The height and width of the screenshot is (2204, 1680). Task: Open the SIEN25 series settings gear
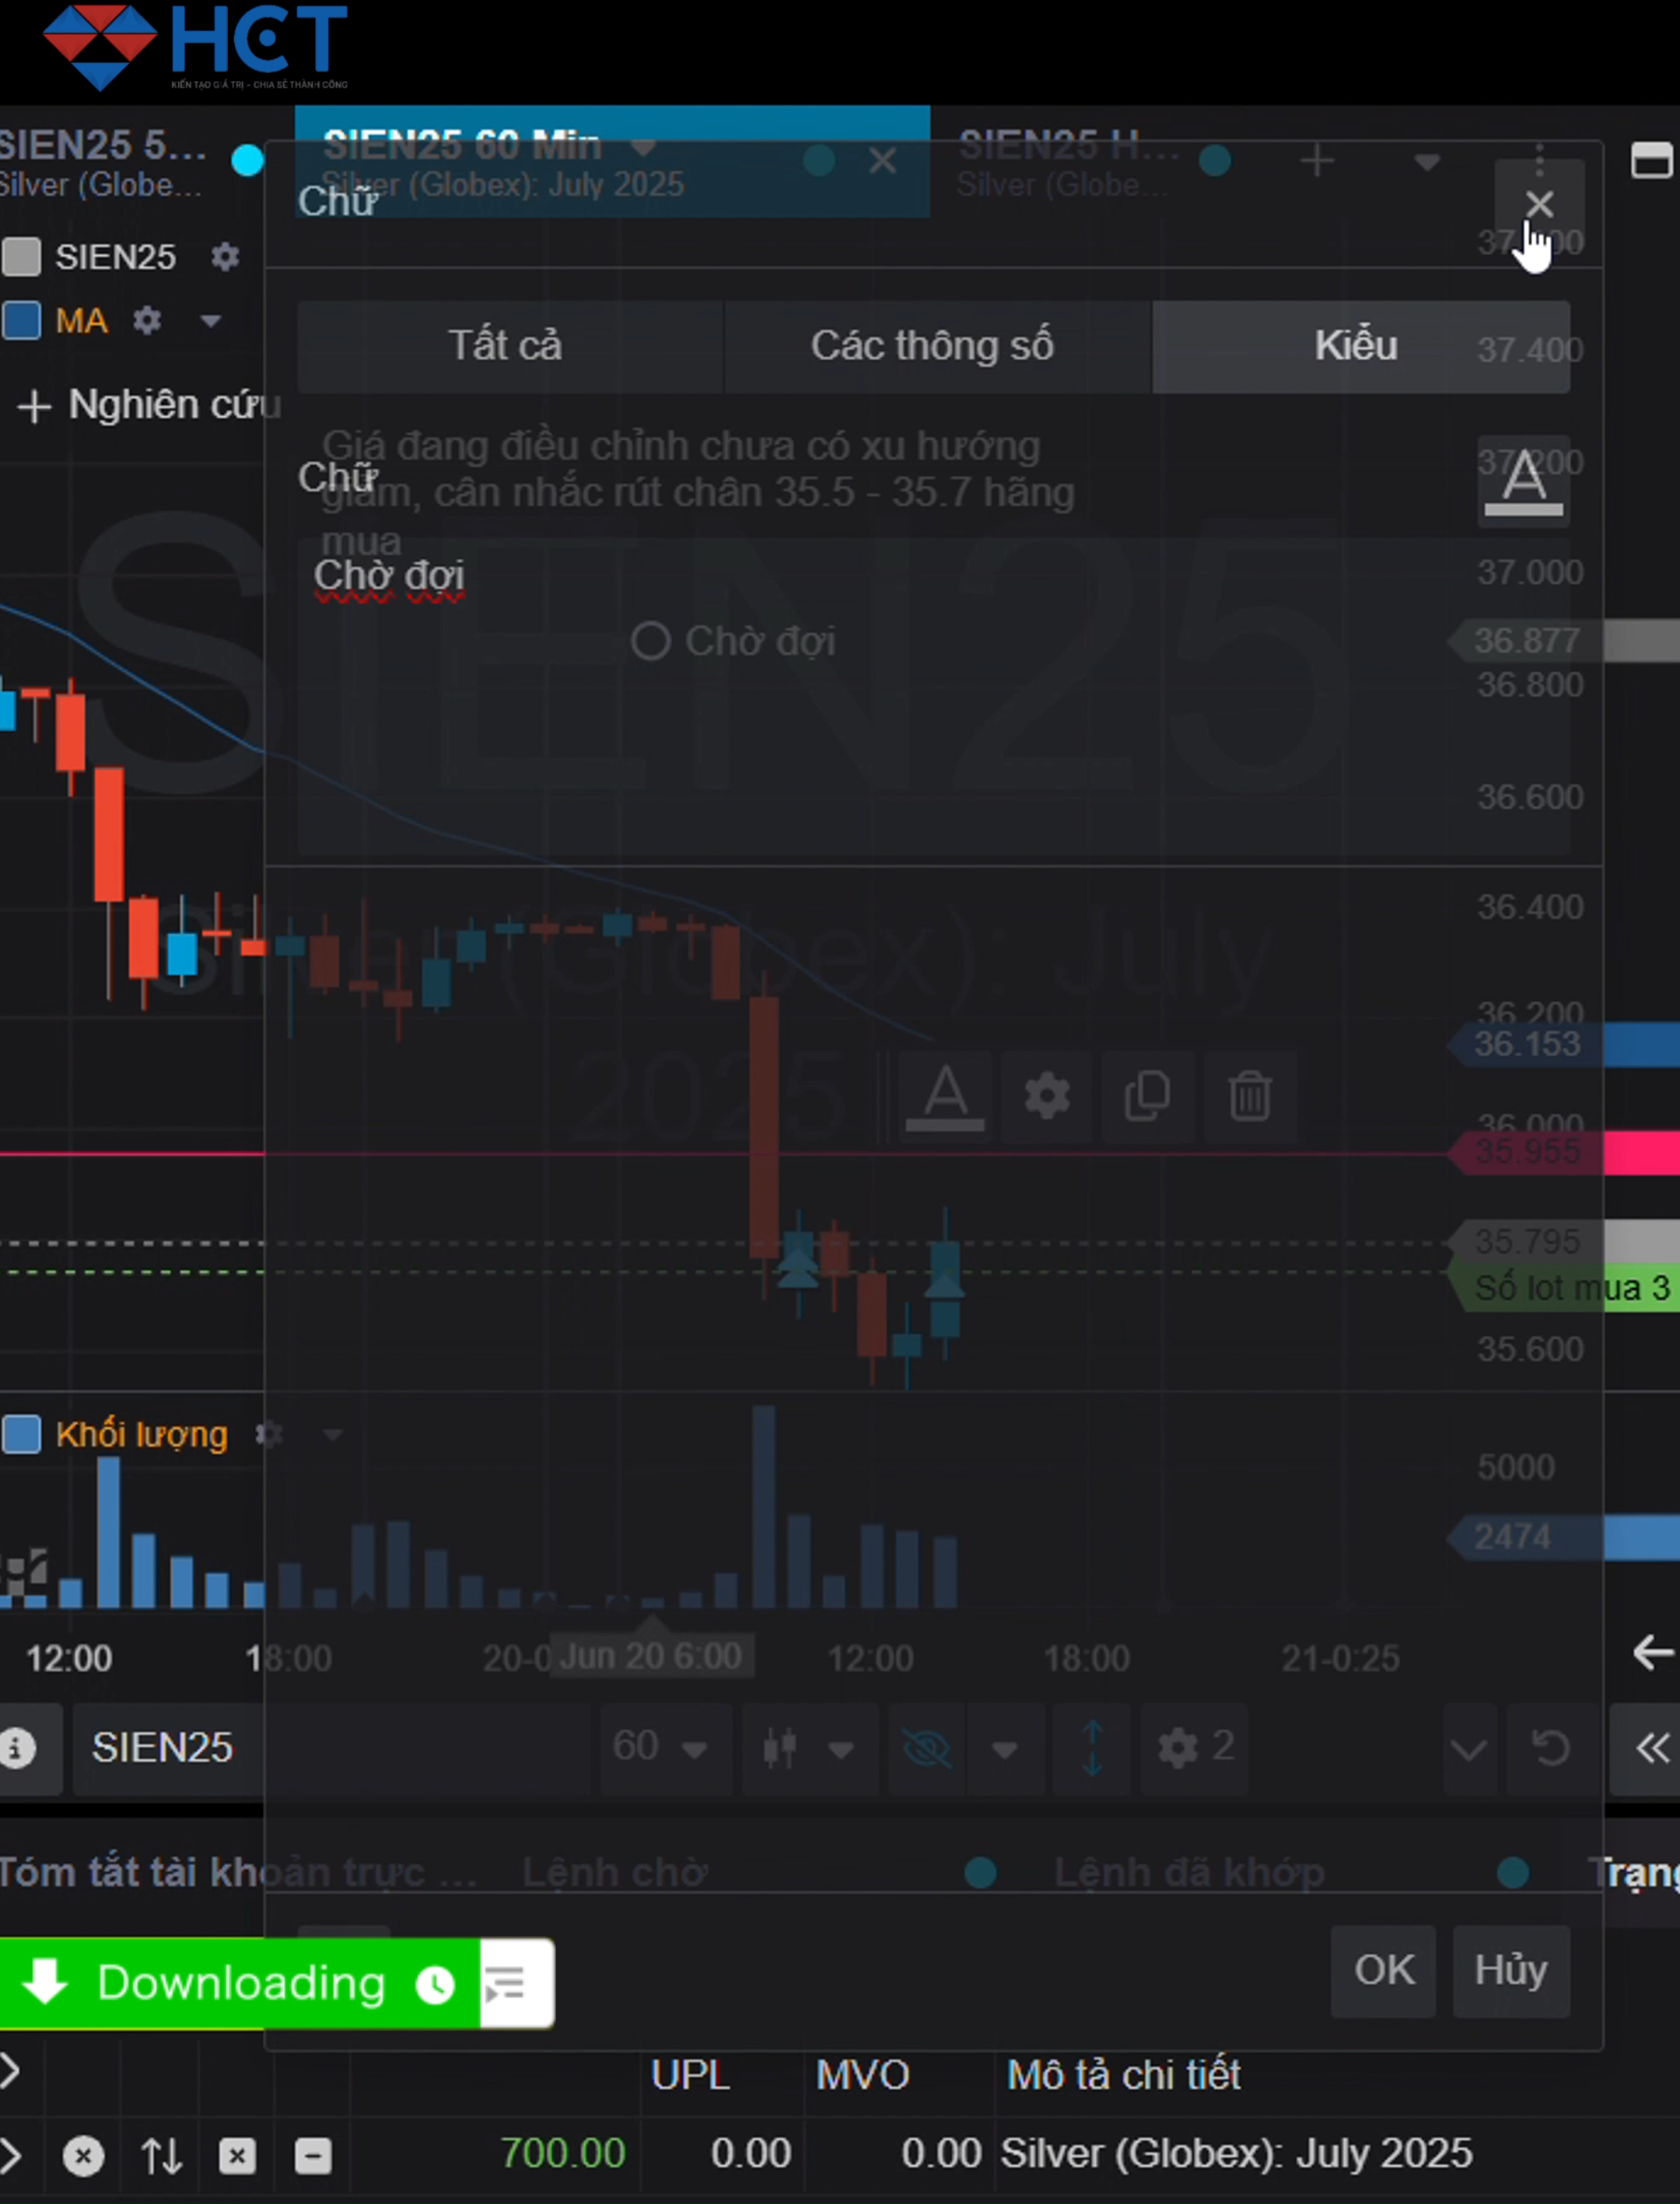pos(225,257)
